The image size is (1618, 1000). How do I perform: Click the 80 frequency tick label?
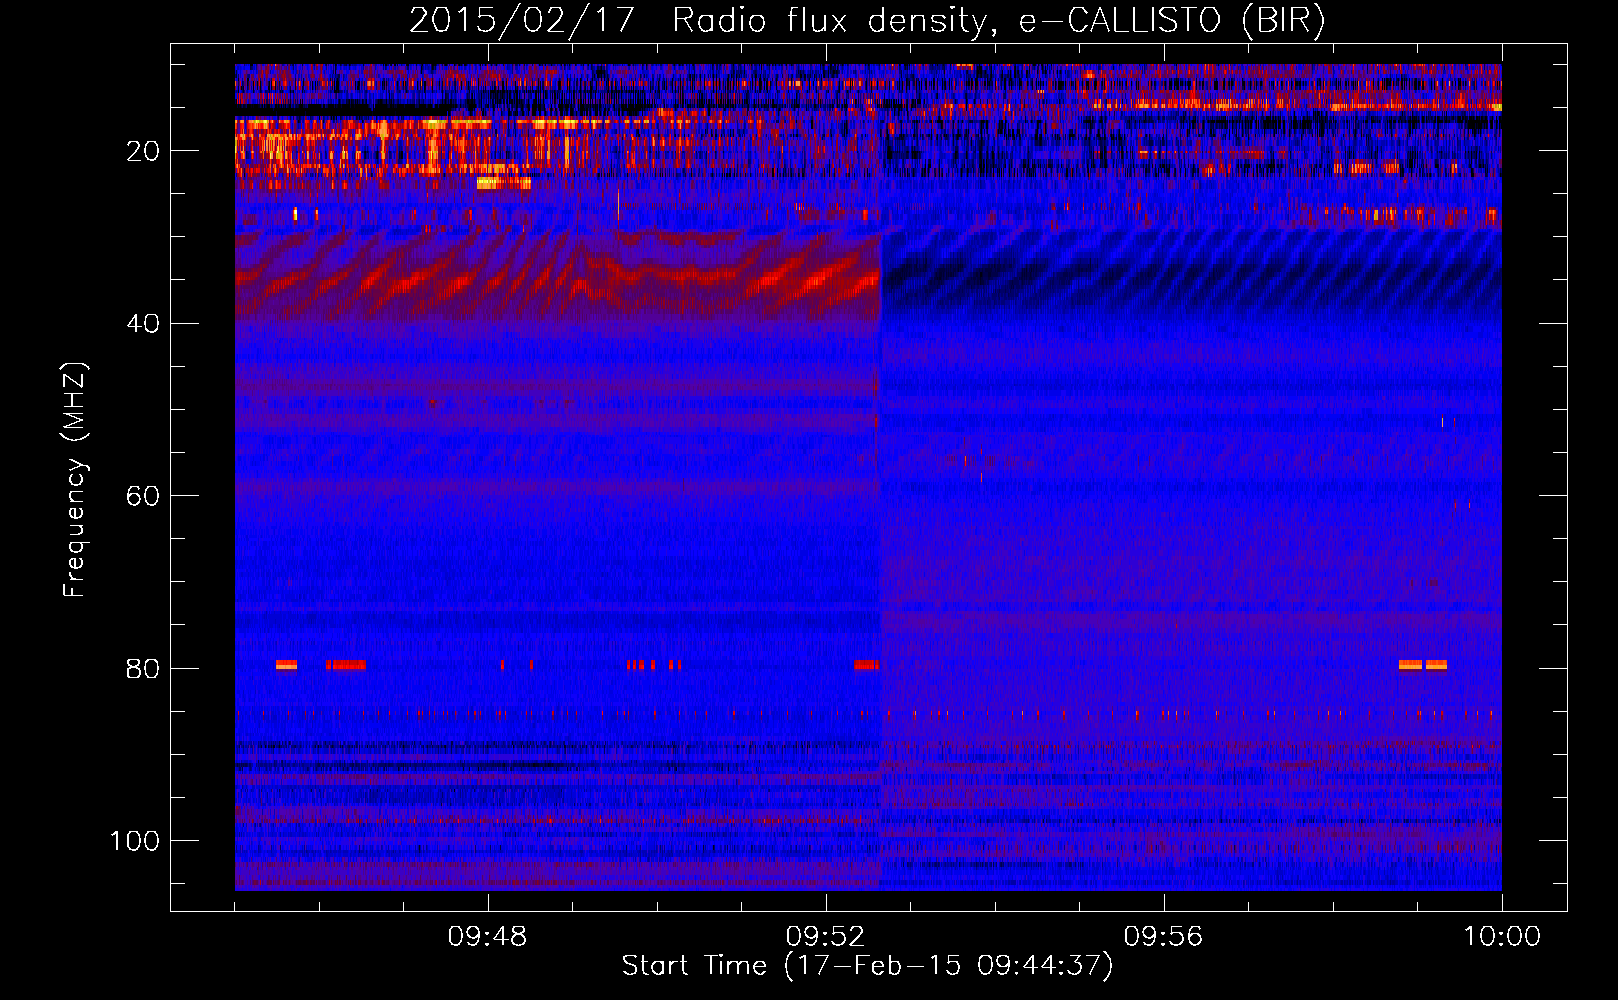[x=143, y=669]
